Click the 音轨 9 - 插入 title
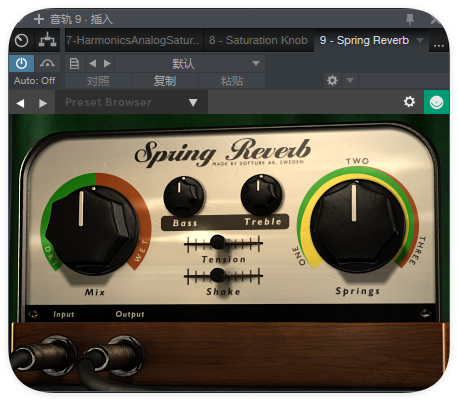The width and height of the screenshot is (458, 401). coord(81,19)
